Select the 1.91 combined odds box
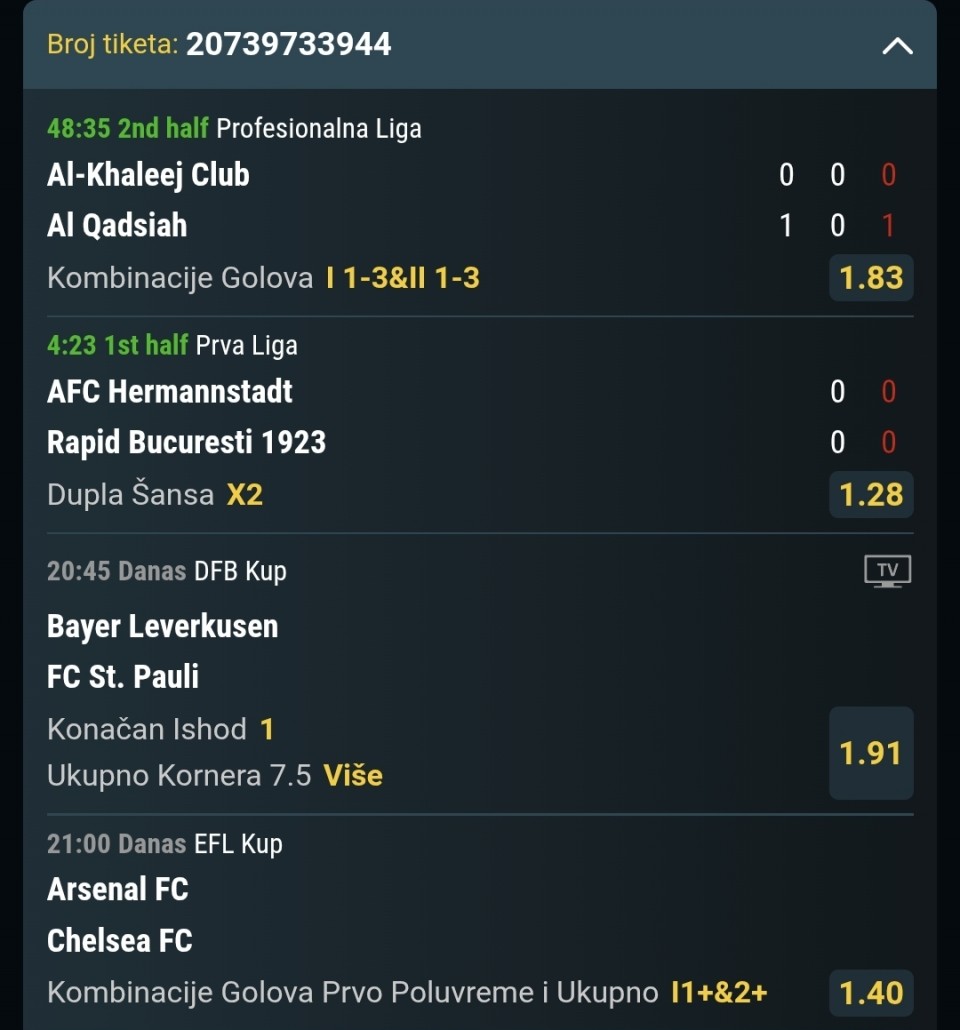 pos(871,753)
